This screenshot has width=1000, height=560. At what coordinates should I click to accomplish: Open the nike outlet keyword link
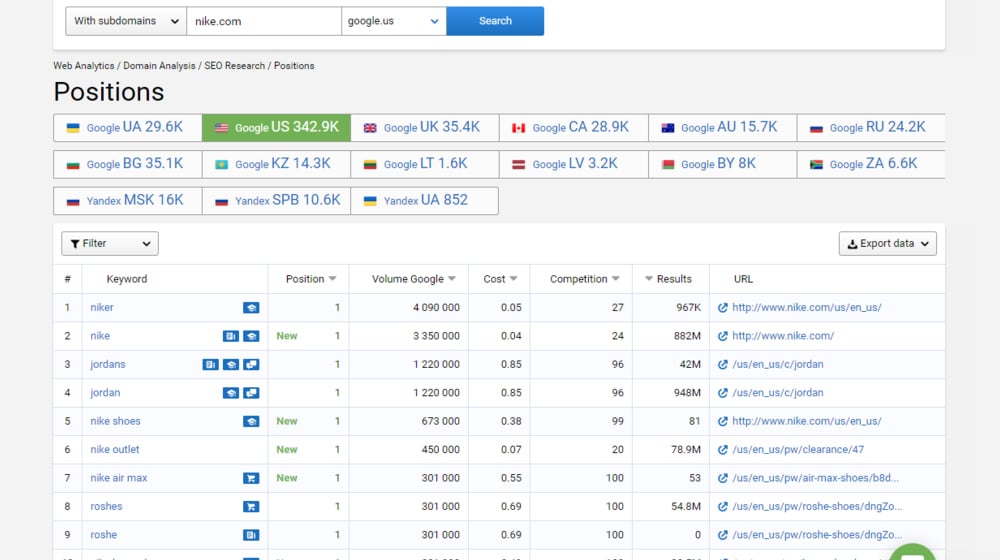point(115,450)
